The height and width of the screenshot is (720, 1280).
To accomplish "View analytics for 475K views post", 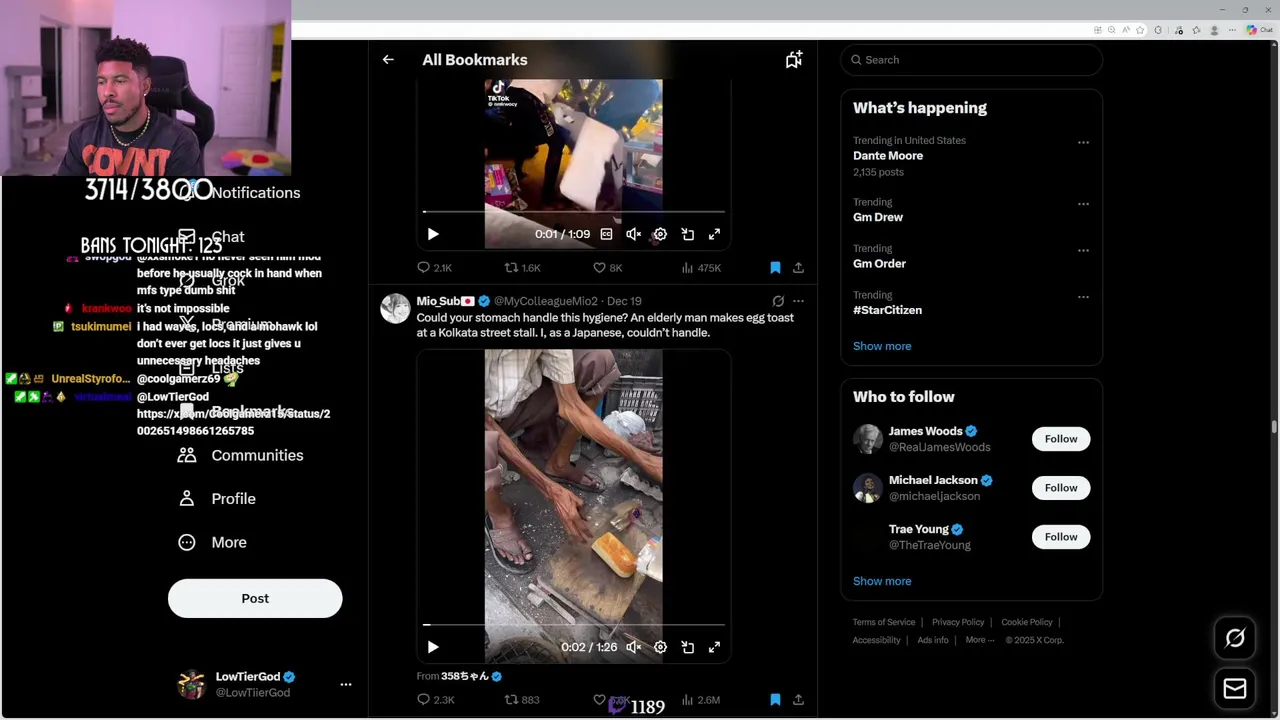I will click(701, 268).
